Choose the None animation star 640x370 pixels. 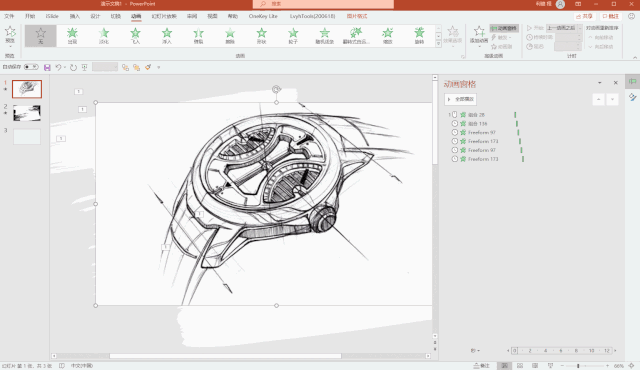[40, 35]
